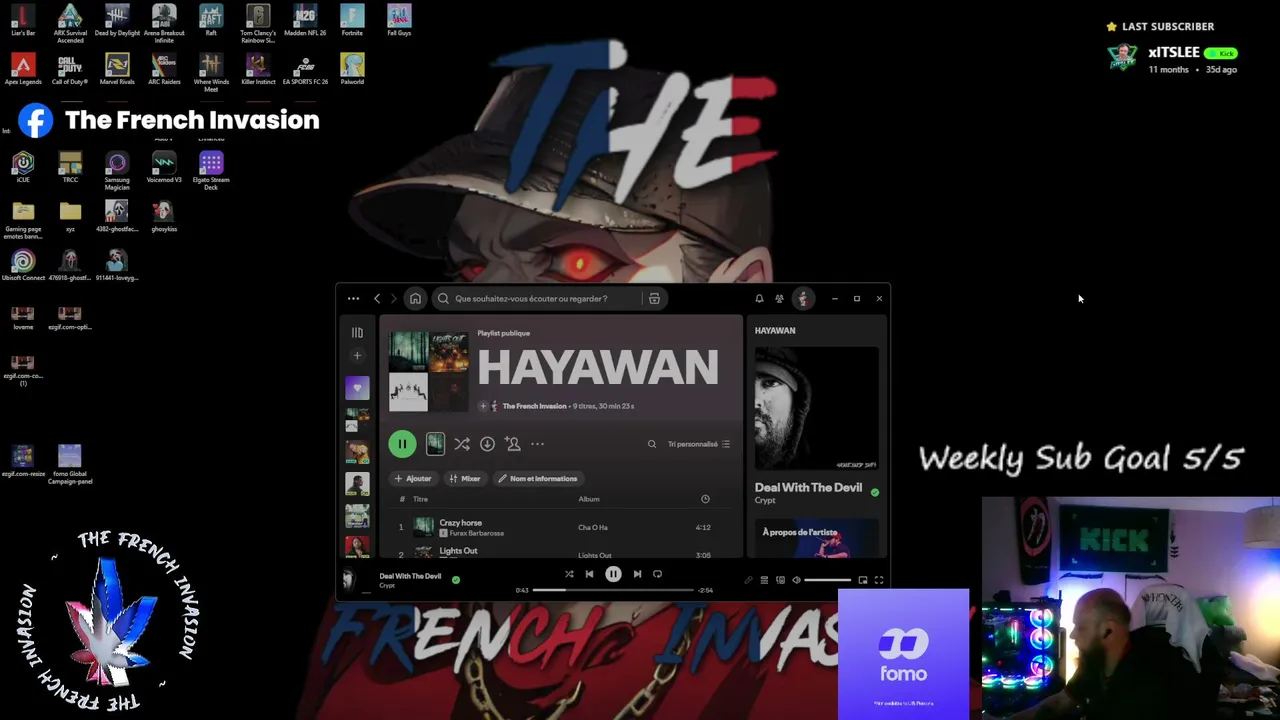The height and width of the screenshot is (720, 1280).
Task: Toggle repeat in the player bar
Action: [657, 574]
